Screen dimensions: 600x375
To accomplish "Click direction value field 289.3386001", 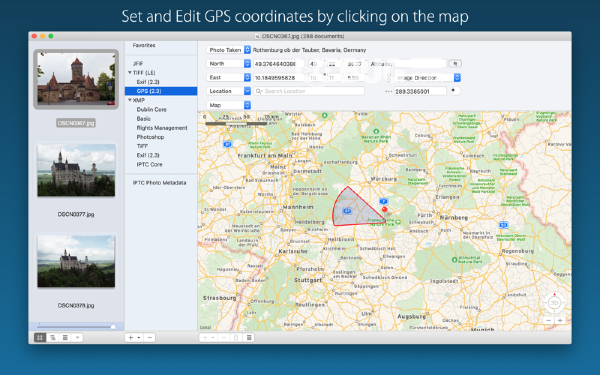I will pyautogui.click(x=420, y=91).
